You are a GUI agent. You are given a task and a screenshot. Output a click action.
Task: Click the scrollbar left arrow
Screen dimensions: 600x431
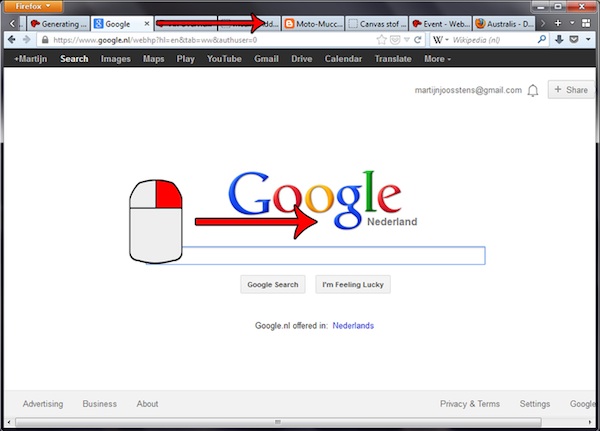pyautogui.click(x=9, y=422)
